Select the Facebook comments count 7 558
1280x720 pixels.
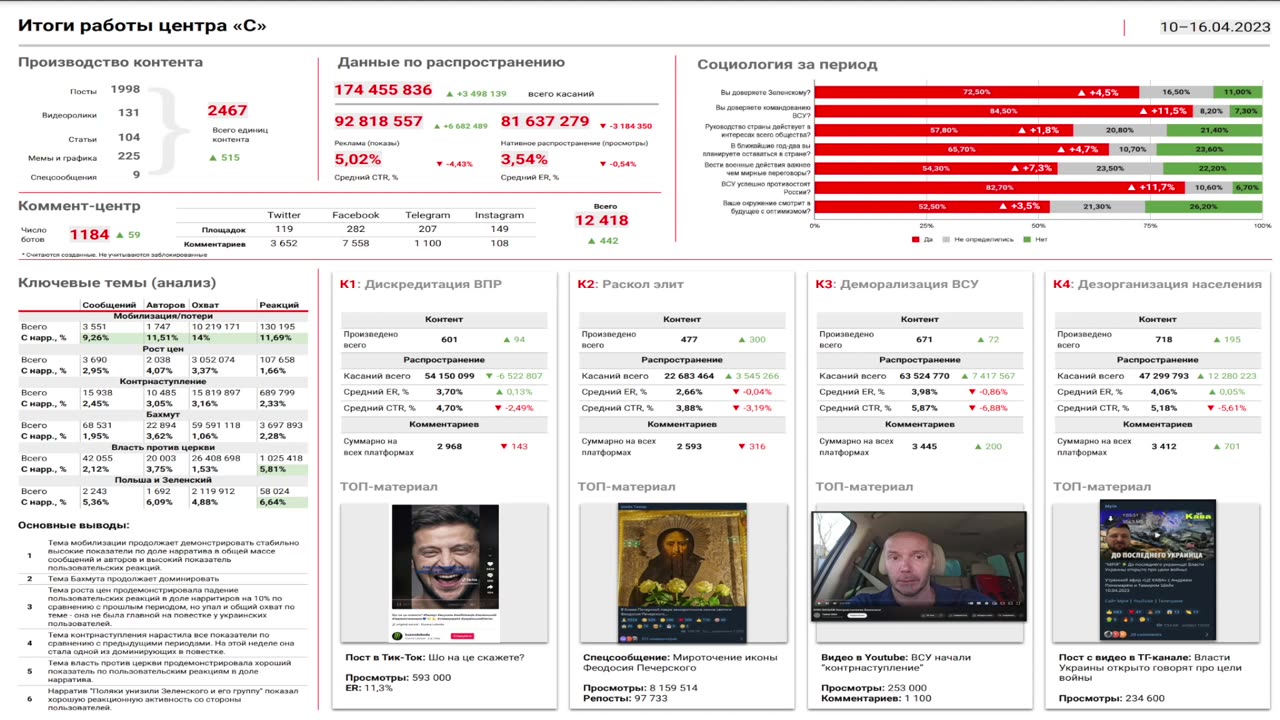pyautogui.click(x=356, y=243)
